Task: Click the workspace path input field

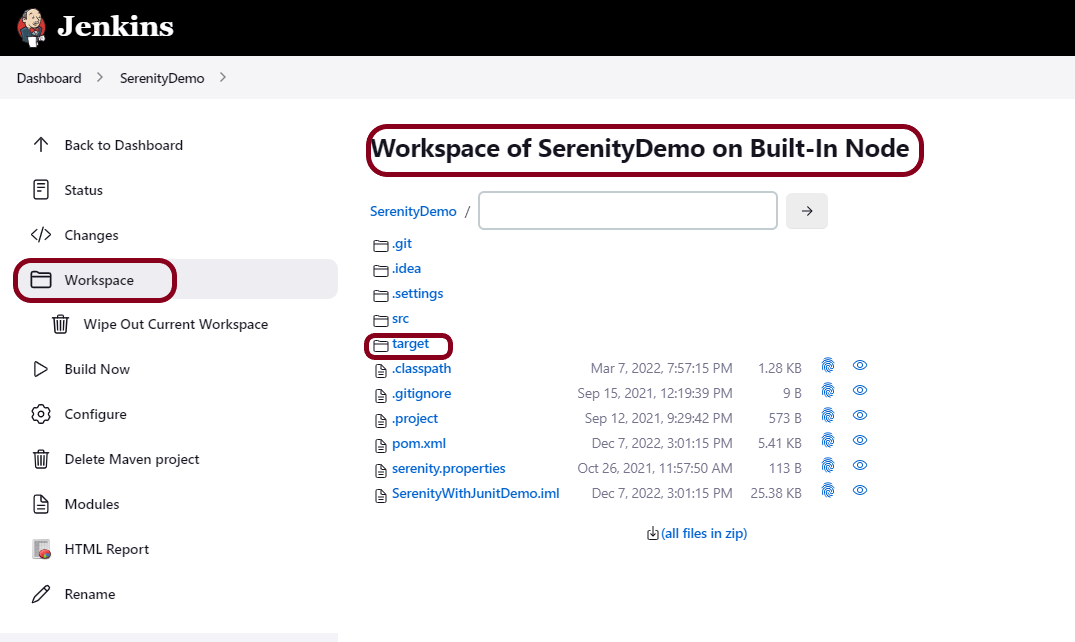Action: pos(627,211)
